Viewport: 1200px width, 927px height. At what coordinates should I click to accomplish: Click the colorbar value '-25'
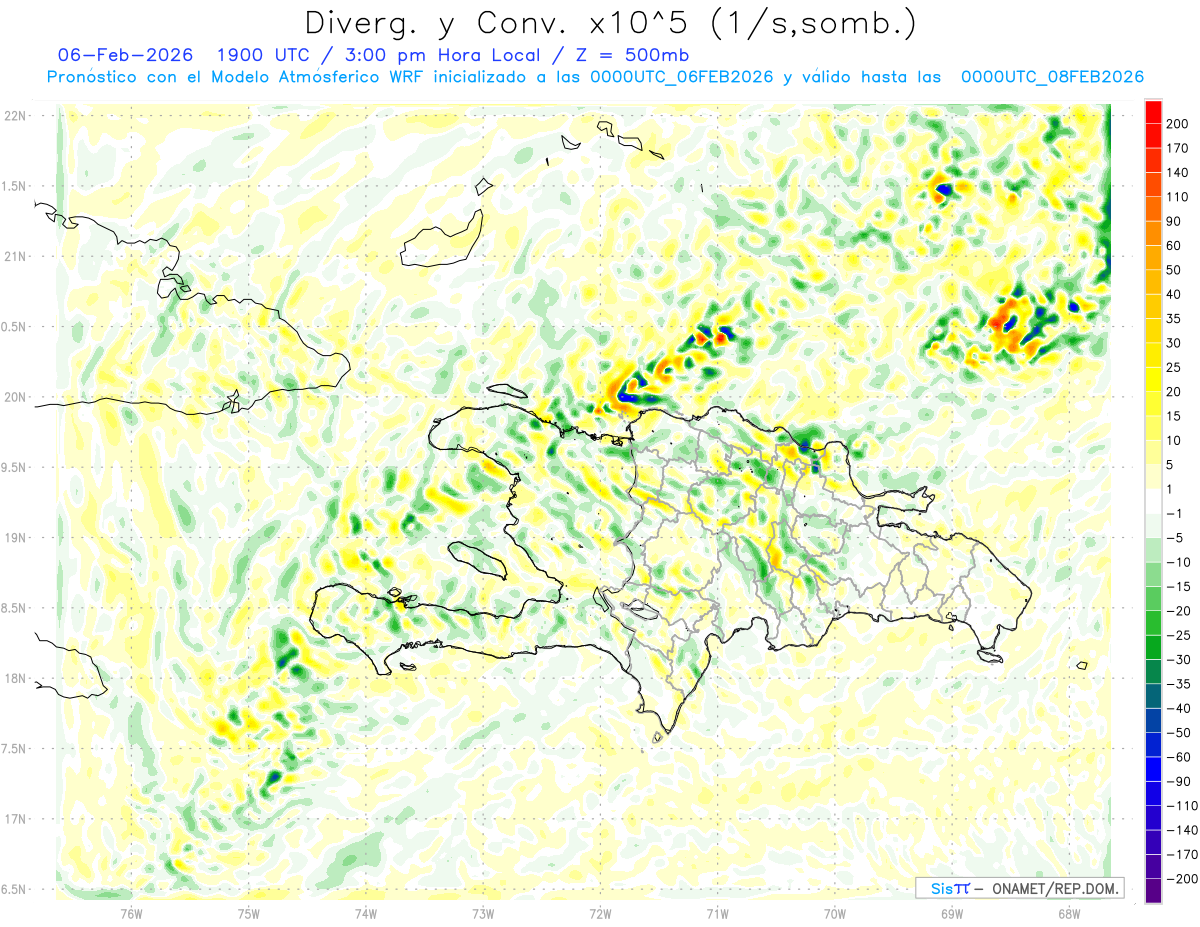click(x=1181, y=635)
